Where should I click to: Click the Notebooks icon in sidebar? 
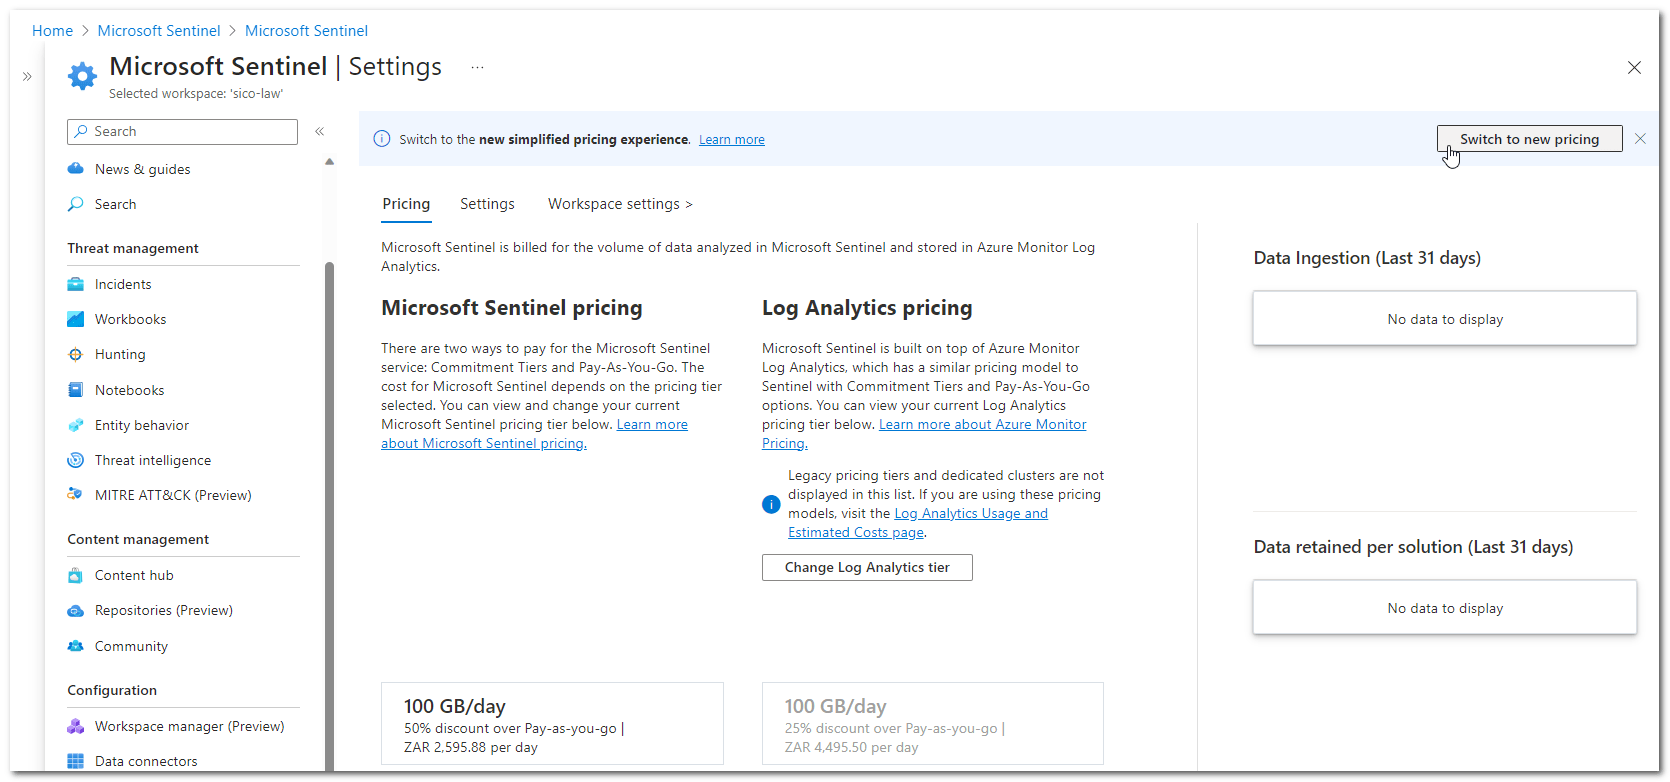coord(75,390)
